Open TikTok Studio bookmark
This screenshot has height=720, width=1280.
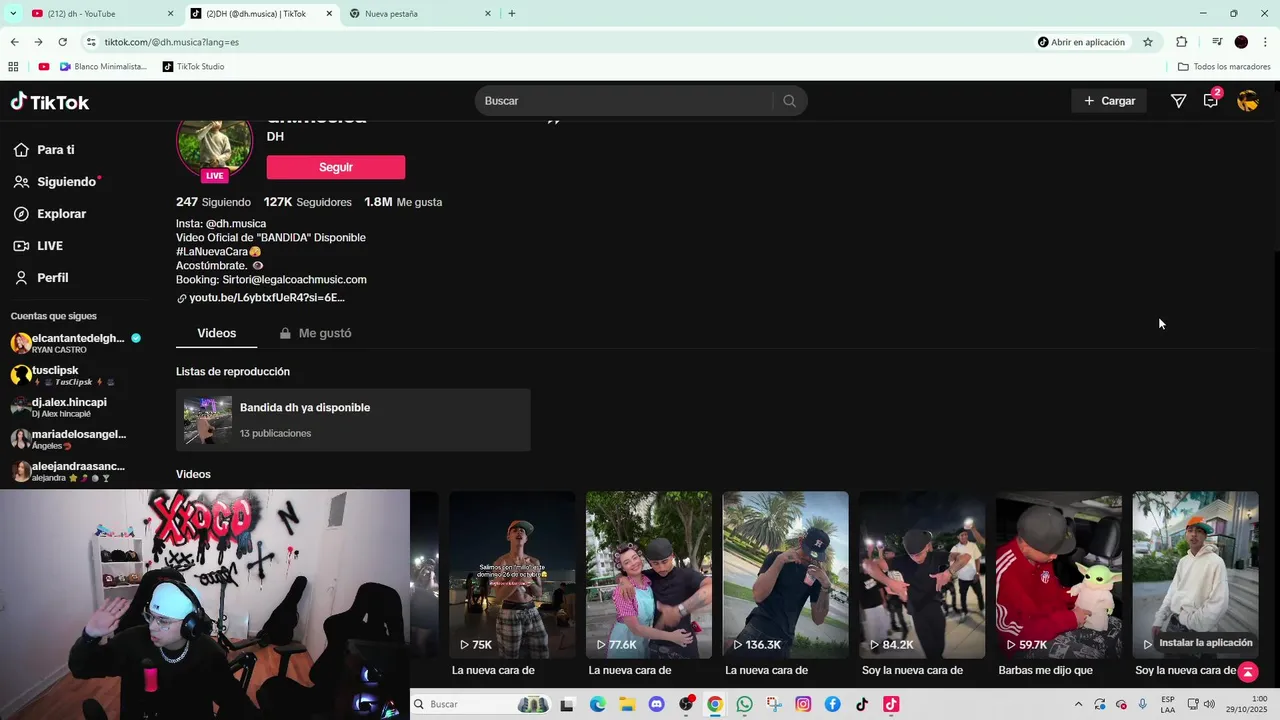(193, 67)
